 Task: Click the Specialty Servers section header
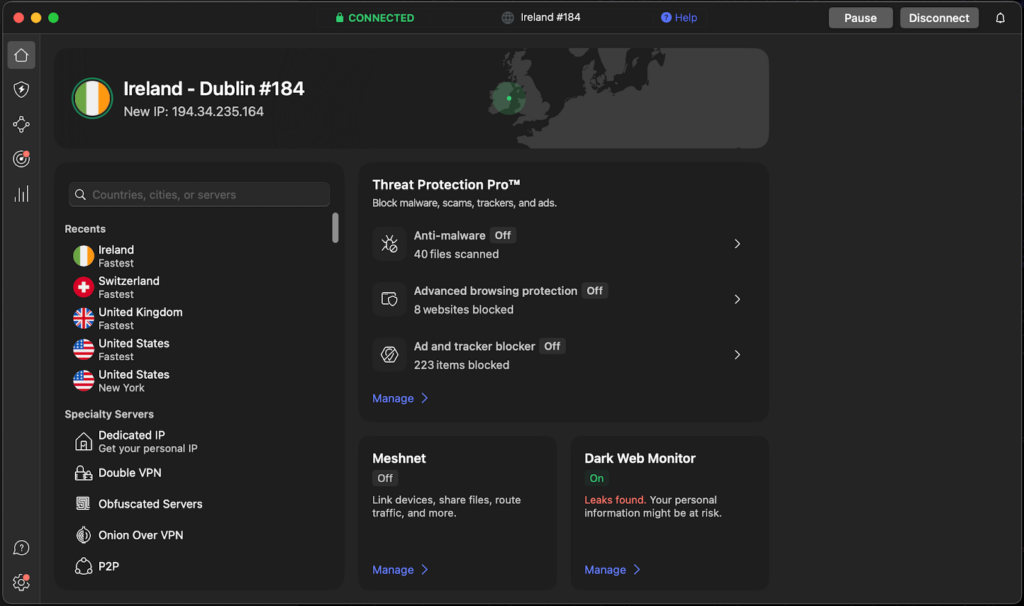coord(109,414)
